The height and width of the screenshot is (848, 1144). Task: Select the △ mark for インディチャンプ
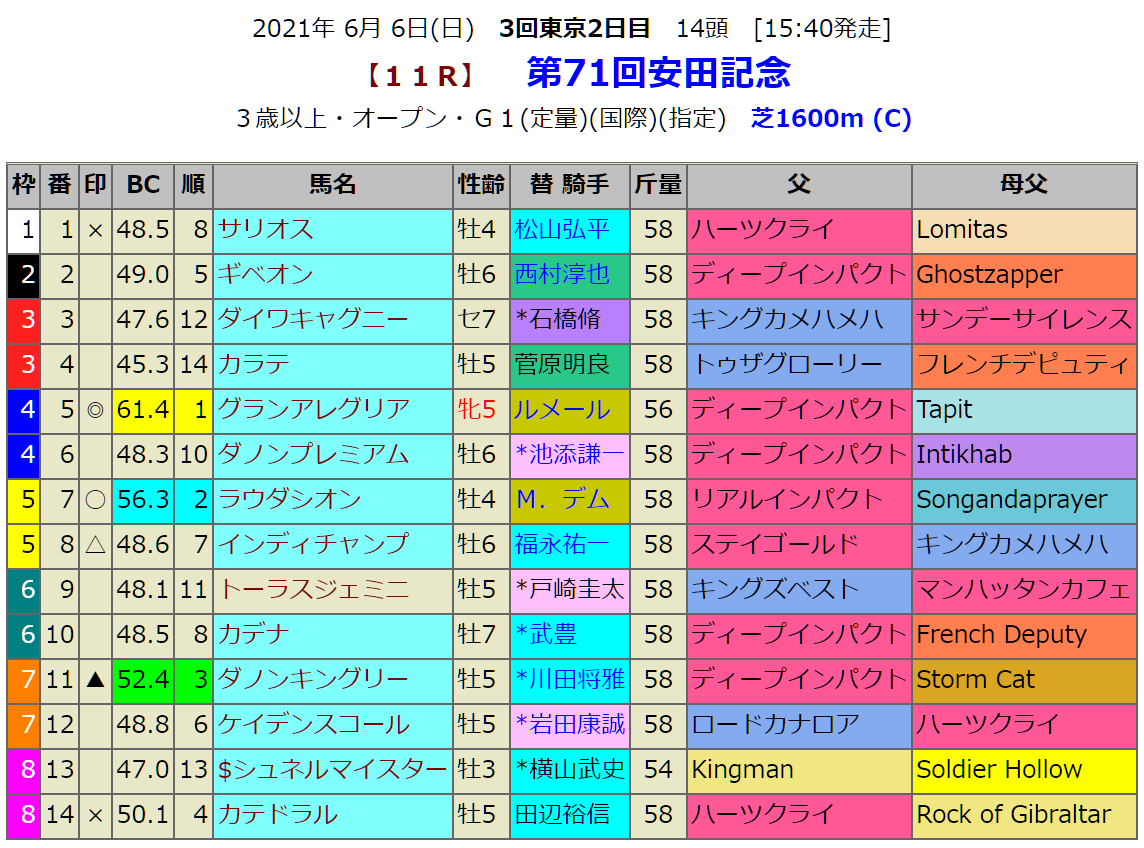click(x=95, y=545)
